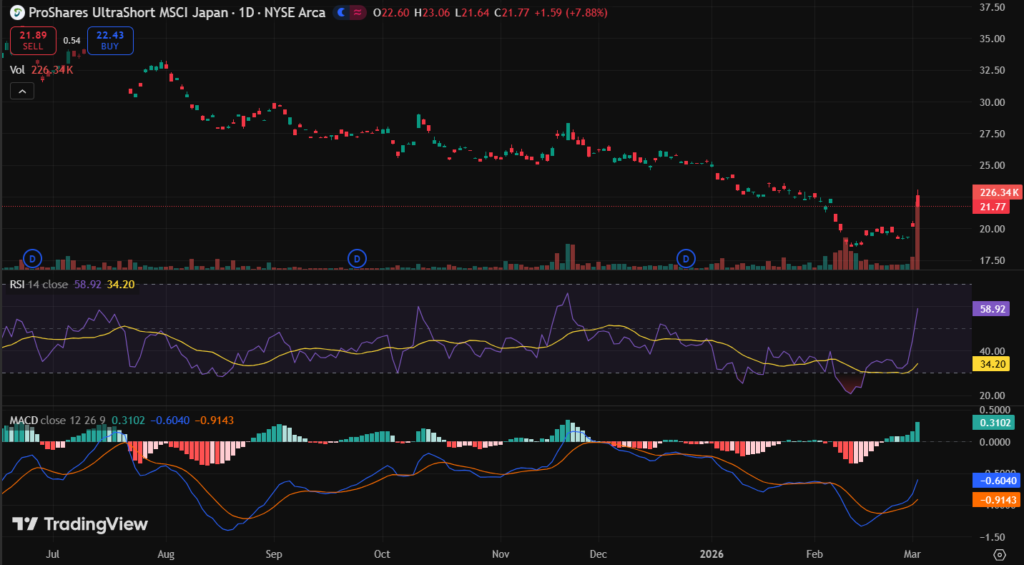The width and height of the screenshot is (1024, 565).
Task: Open the dividend marker near July
Action: coord(32,258)
